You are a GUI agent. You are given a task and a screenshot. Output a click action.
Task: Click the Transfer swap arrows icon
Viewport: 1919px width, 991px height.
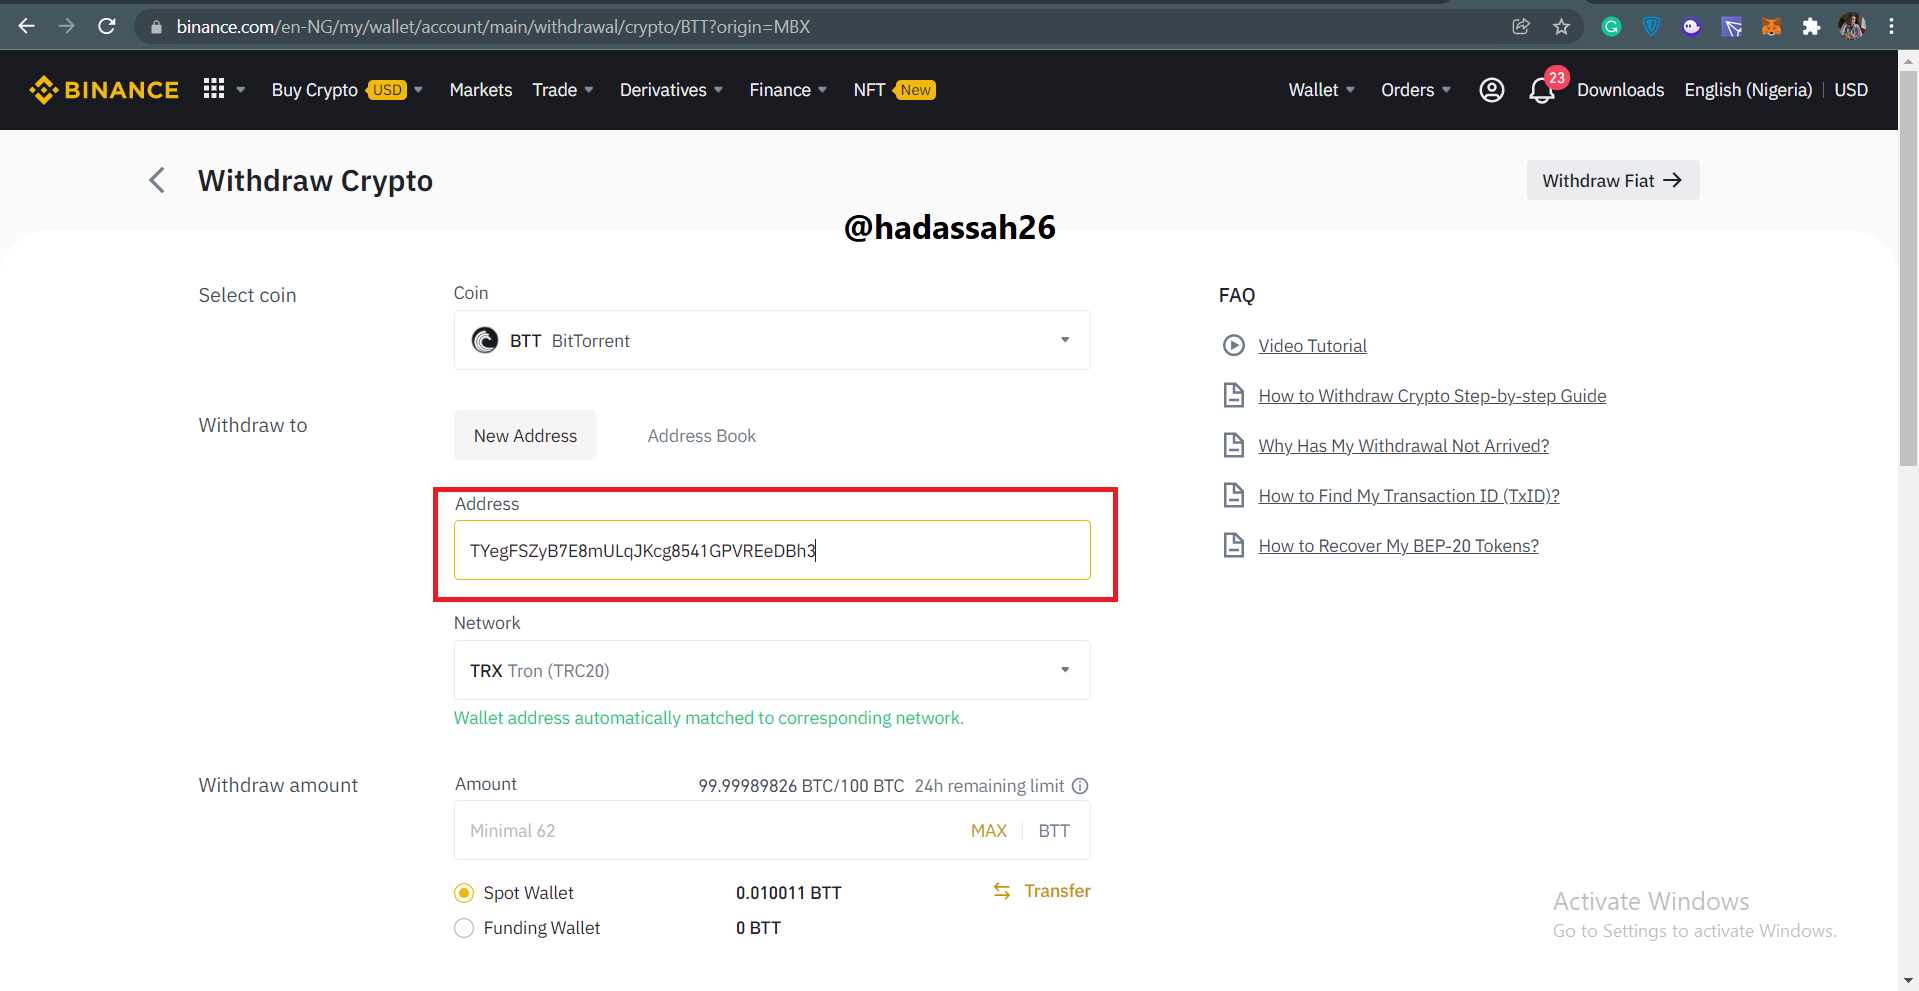coord(1002,891)
